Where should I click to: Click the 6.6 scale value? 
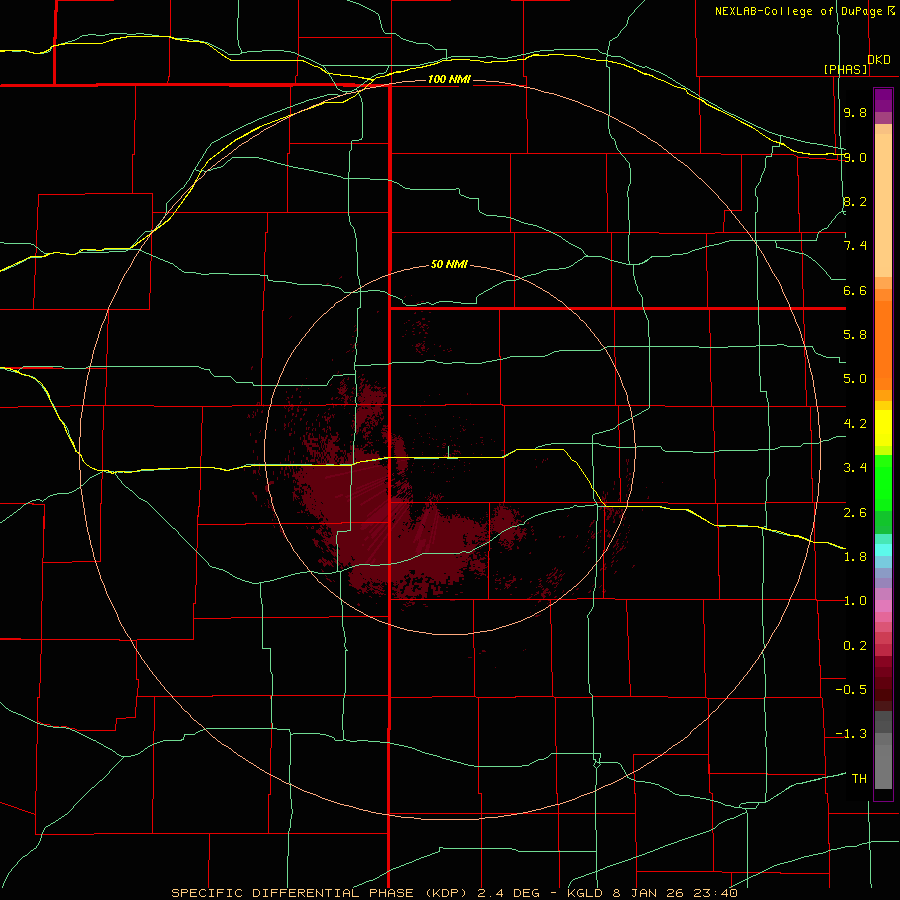[x=855, y=290]
